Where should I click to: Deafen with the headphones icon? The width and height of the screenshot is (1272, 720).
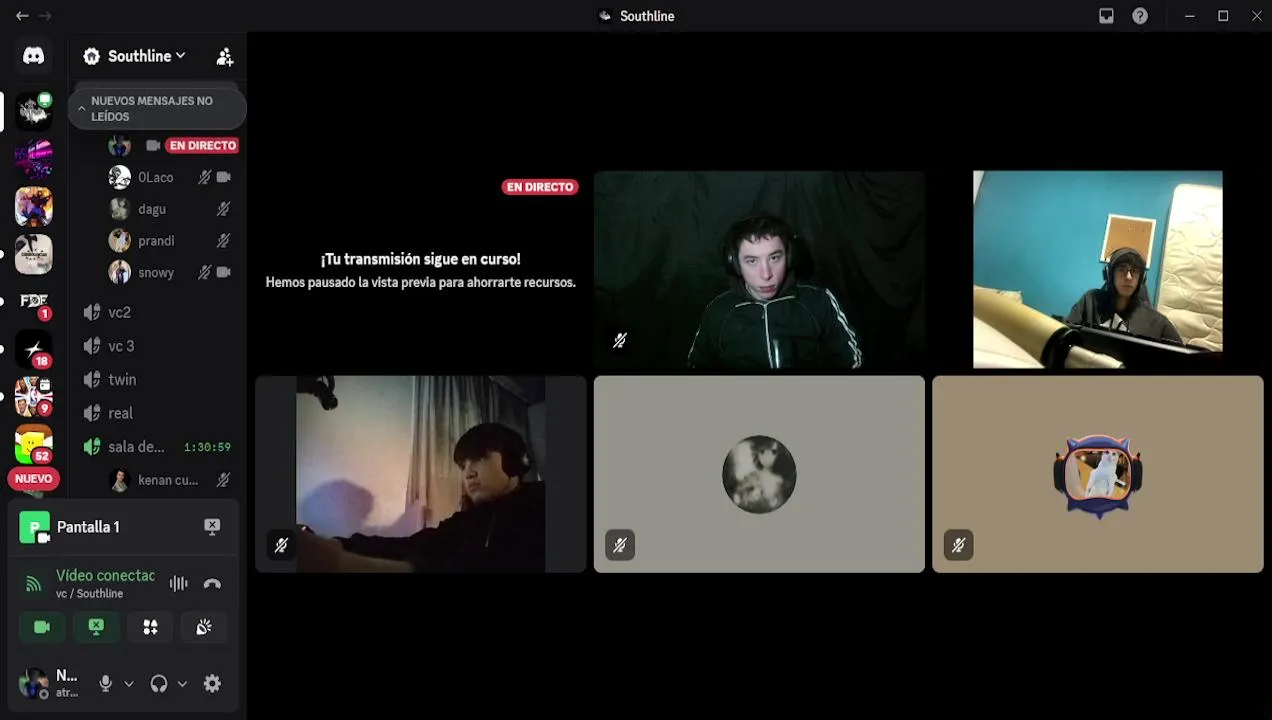click(x=158, y=684)
